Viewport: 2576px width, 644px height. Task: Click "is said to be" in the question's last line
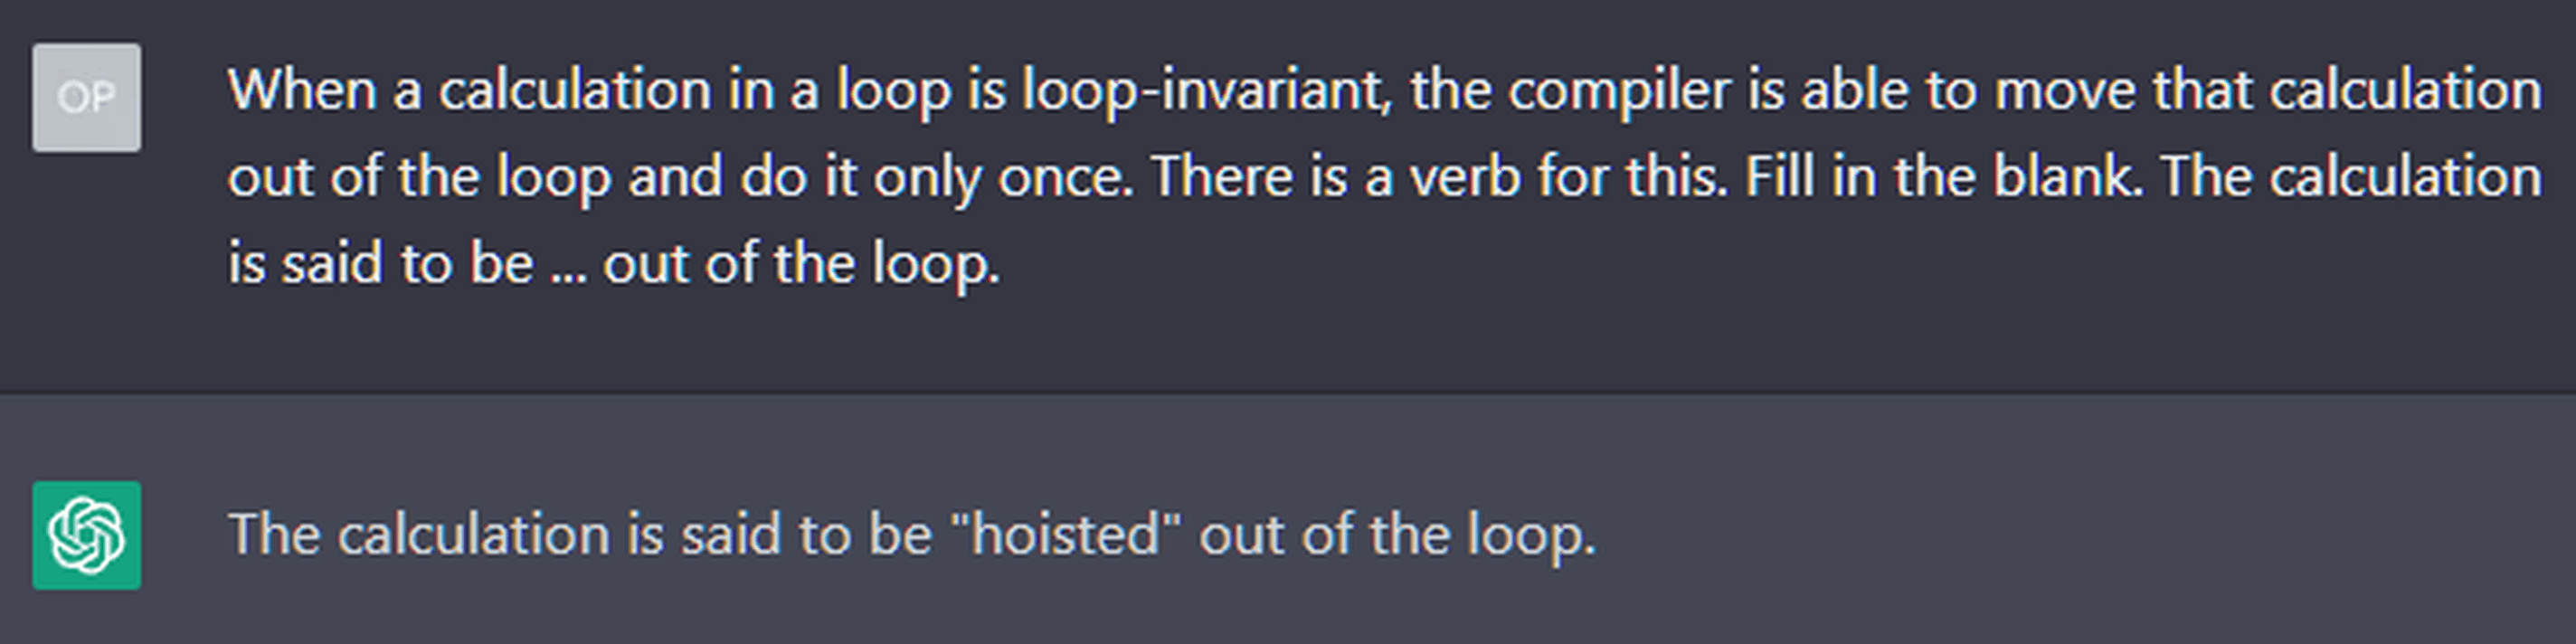(381, 264)
